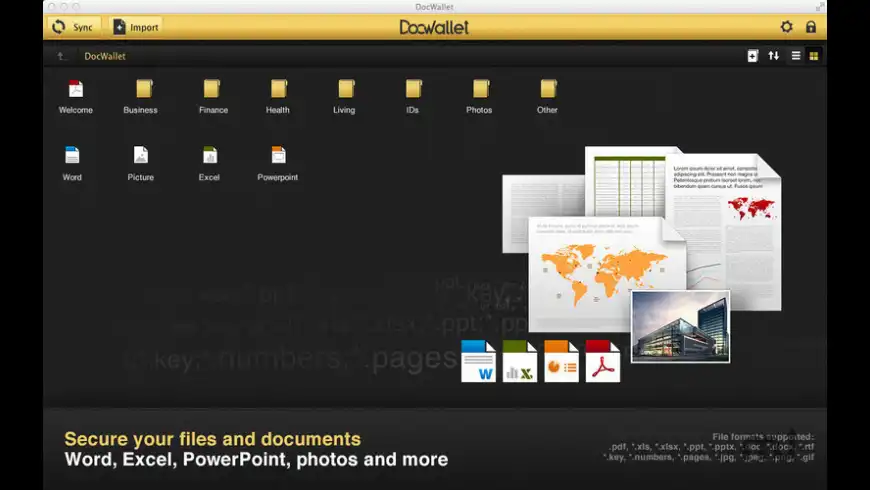Screen dimensions: 870x490
Task: Click the green Excel format icon
Action: tap(520, 361)
